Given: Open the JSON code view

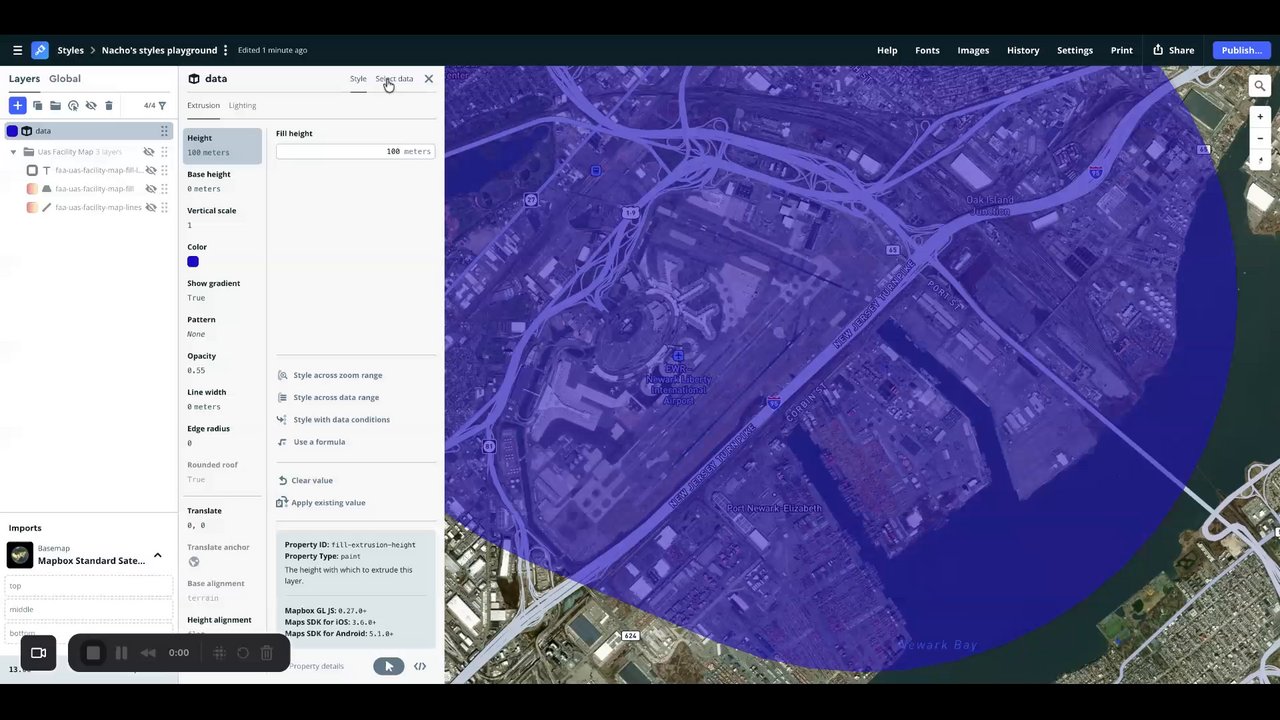Looking at the screenshot, I should coord(420,666).
